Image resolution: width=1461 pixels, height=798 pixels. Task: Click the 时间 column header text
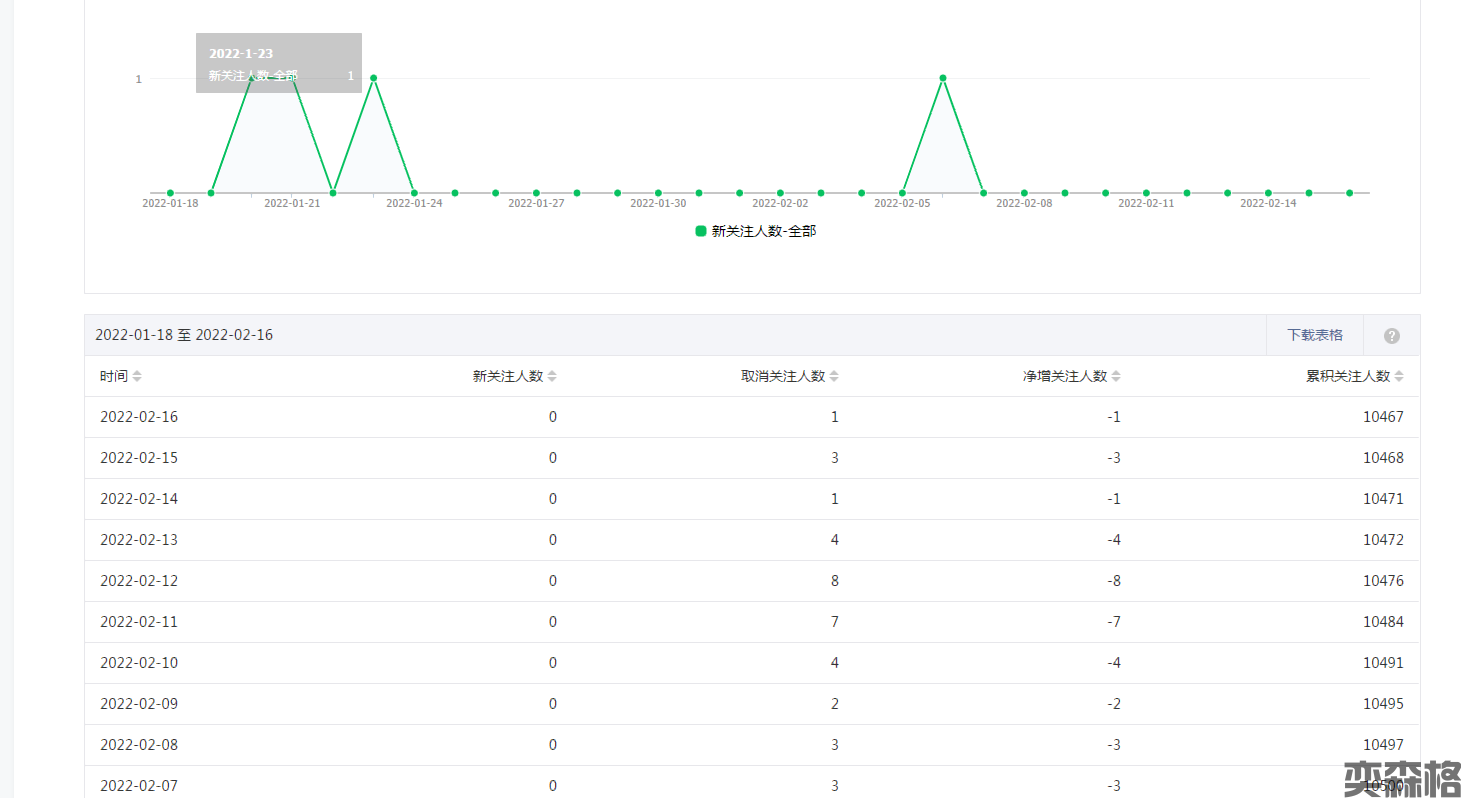(114, 377)
